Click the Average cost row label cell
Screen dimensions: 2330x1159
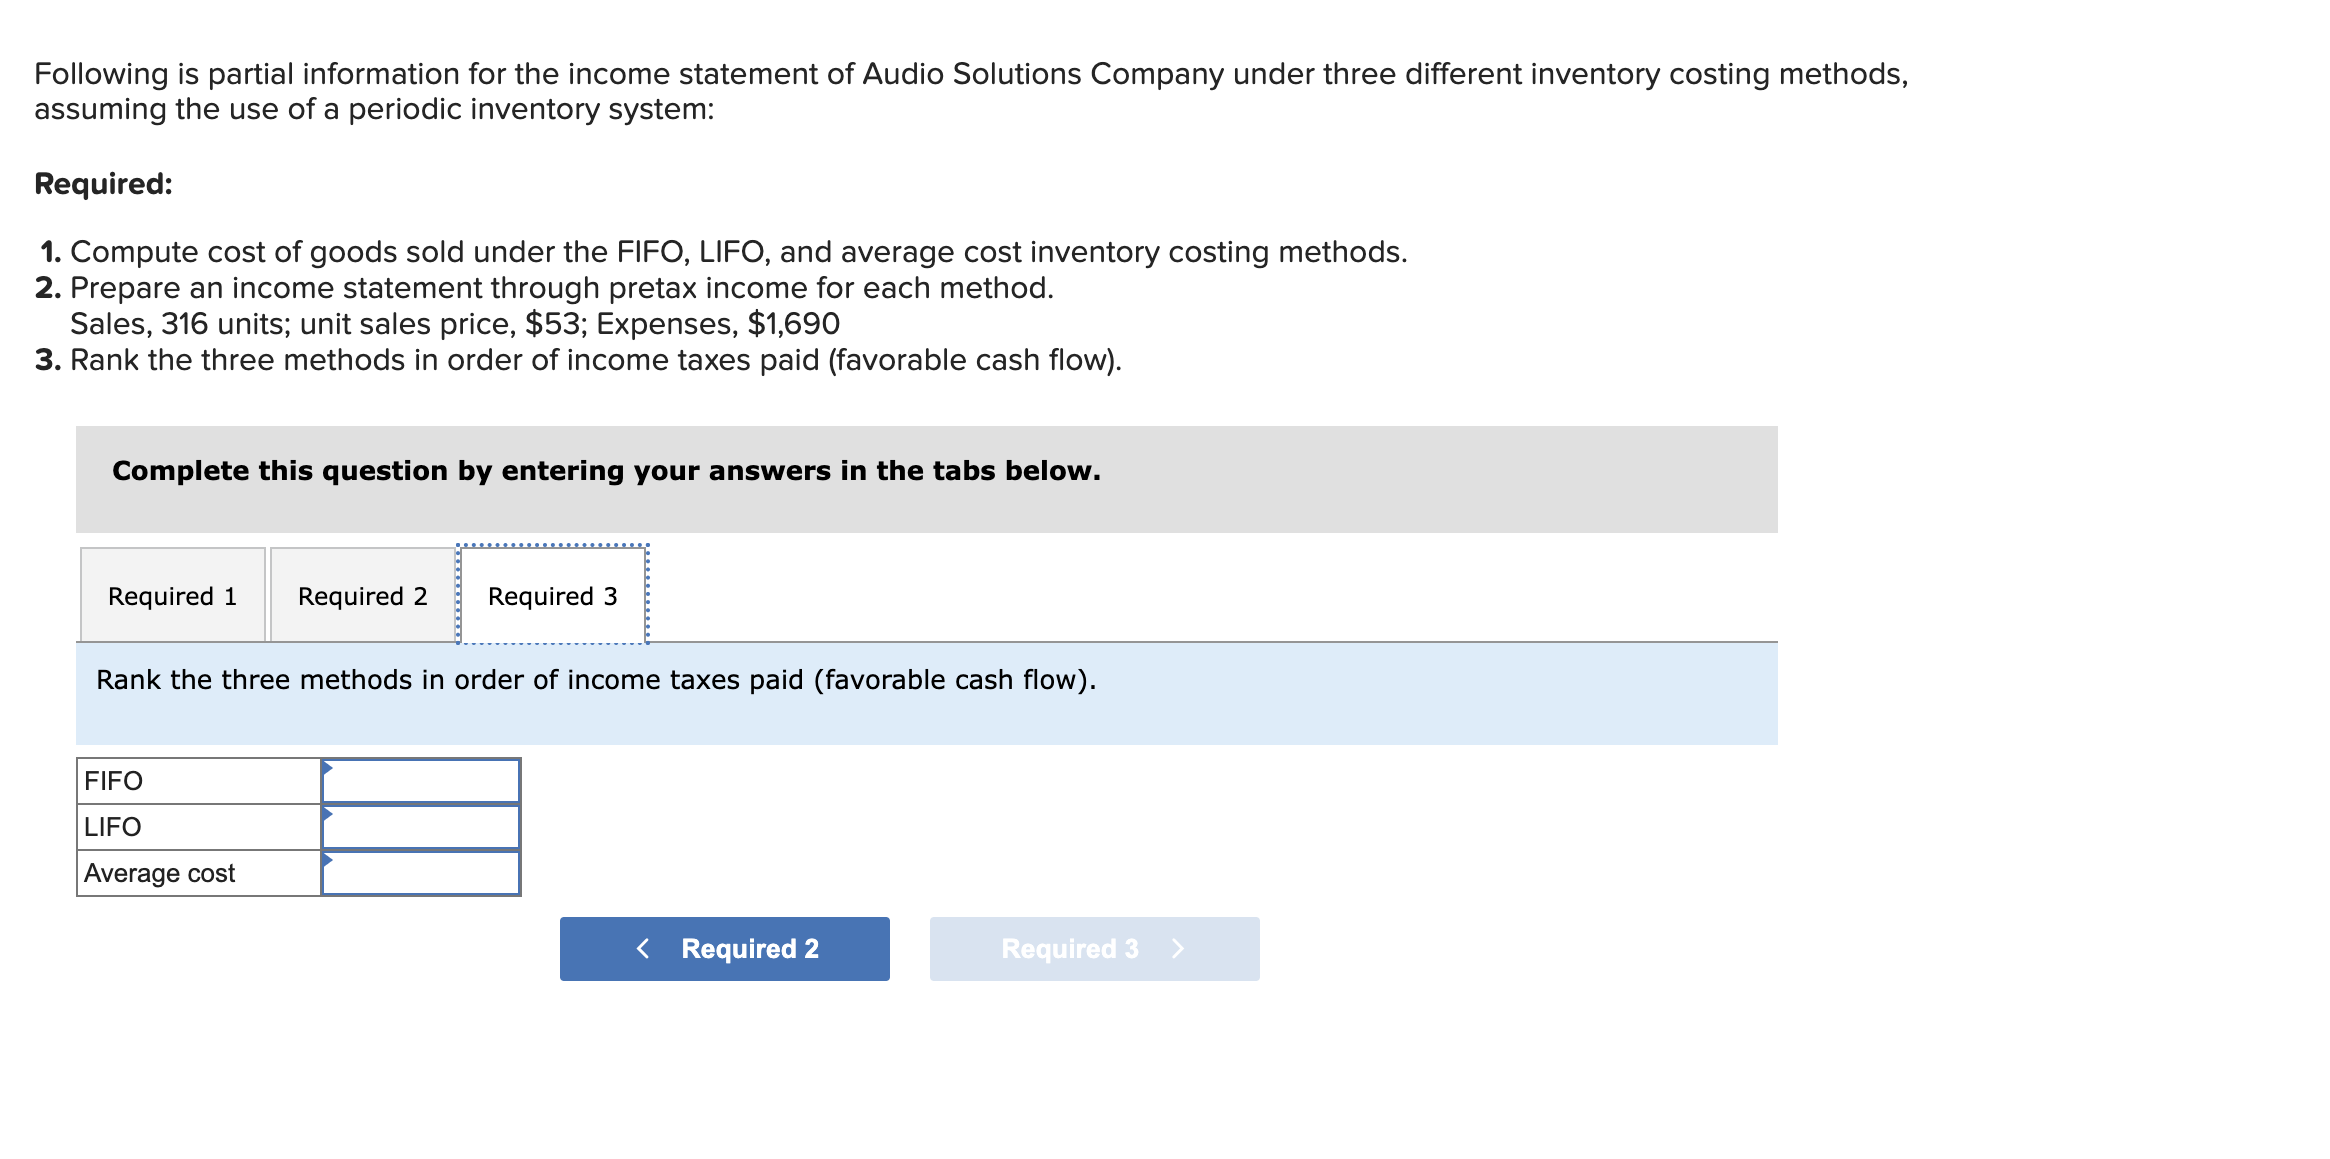[x=198, y=873]
